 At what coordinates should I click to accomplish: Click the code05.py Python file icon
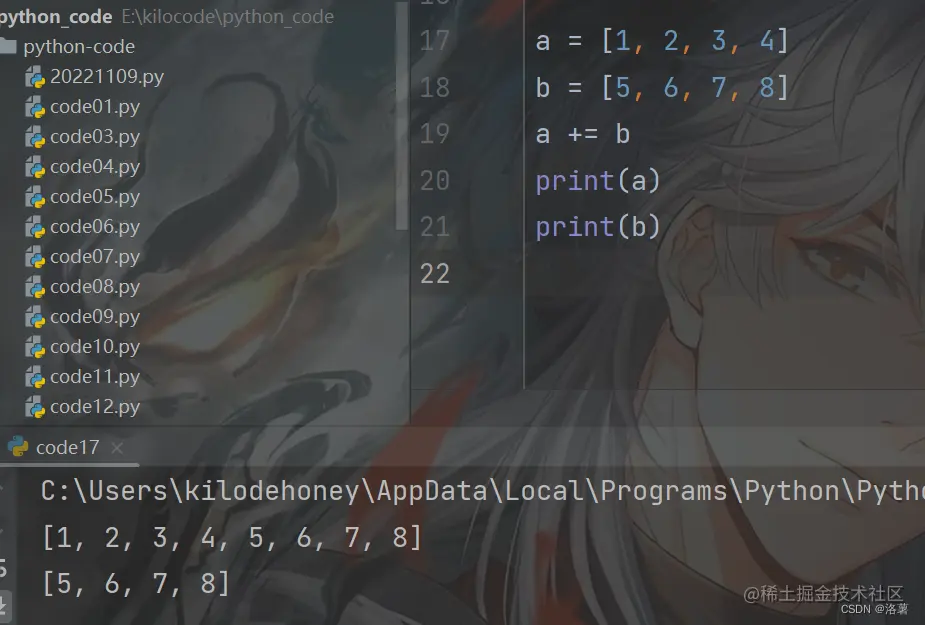(x=35, y=197)
